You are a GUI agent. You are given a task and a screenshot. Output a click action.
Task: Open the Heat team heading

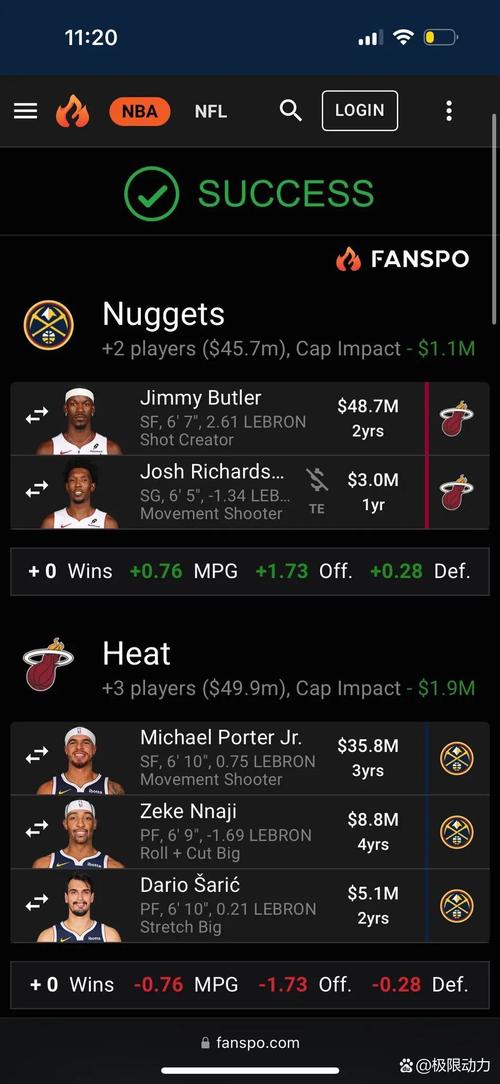pyautogui.click(x=136, y=653)
